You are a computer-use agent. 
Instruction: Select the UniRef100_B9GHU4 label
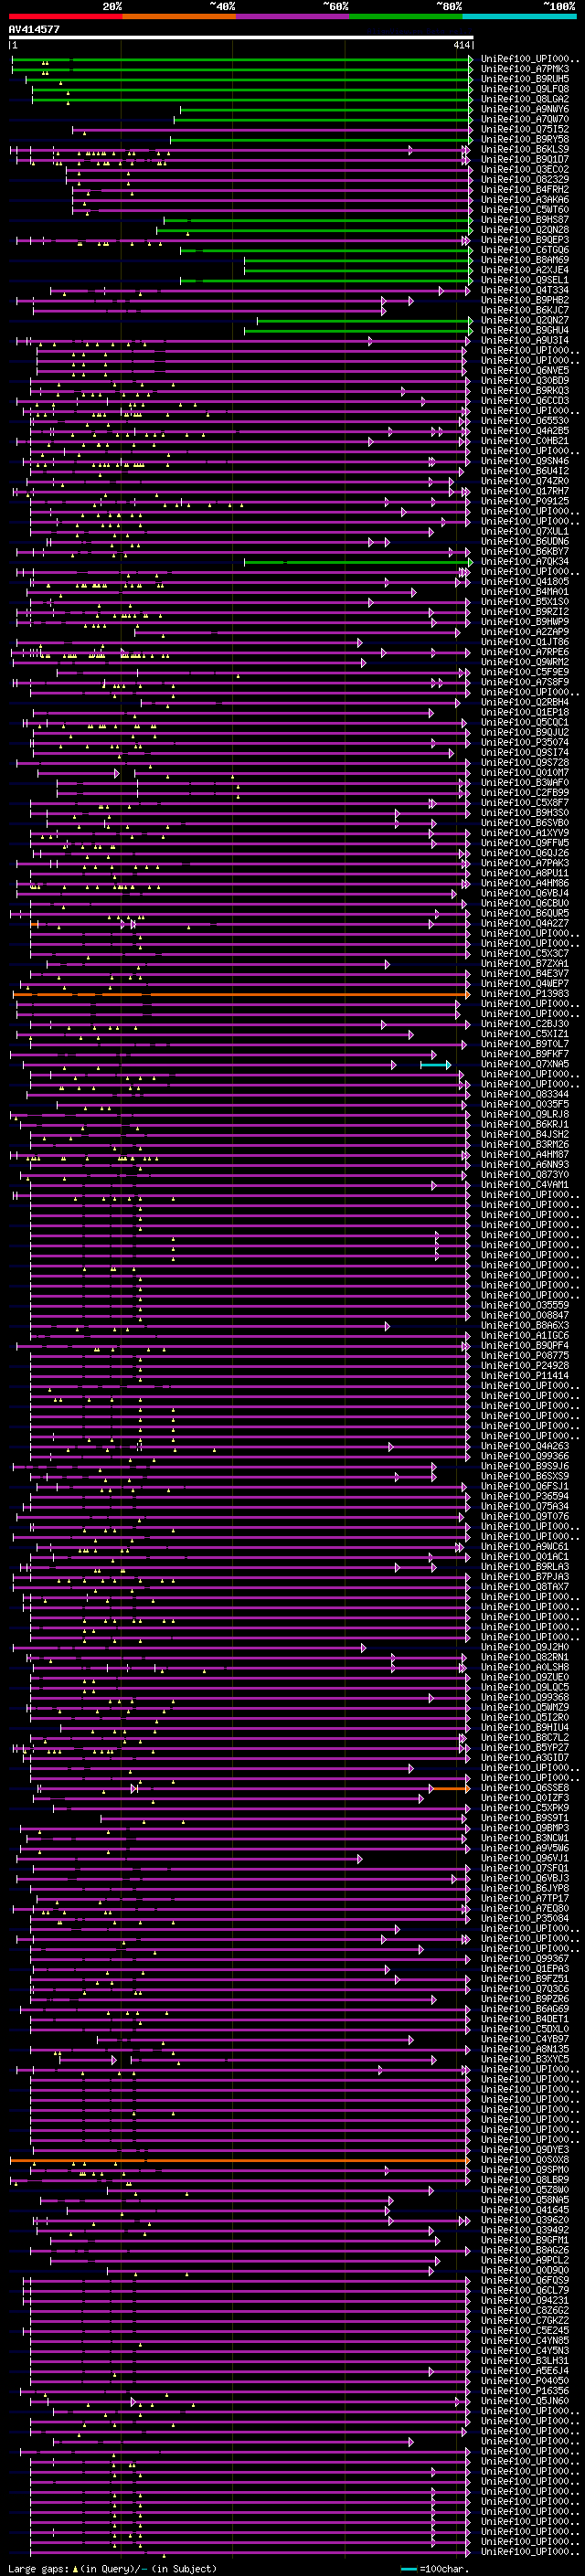tap(525, 330)
